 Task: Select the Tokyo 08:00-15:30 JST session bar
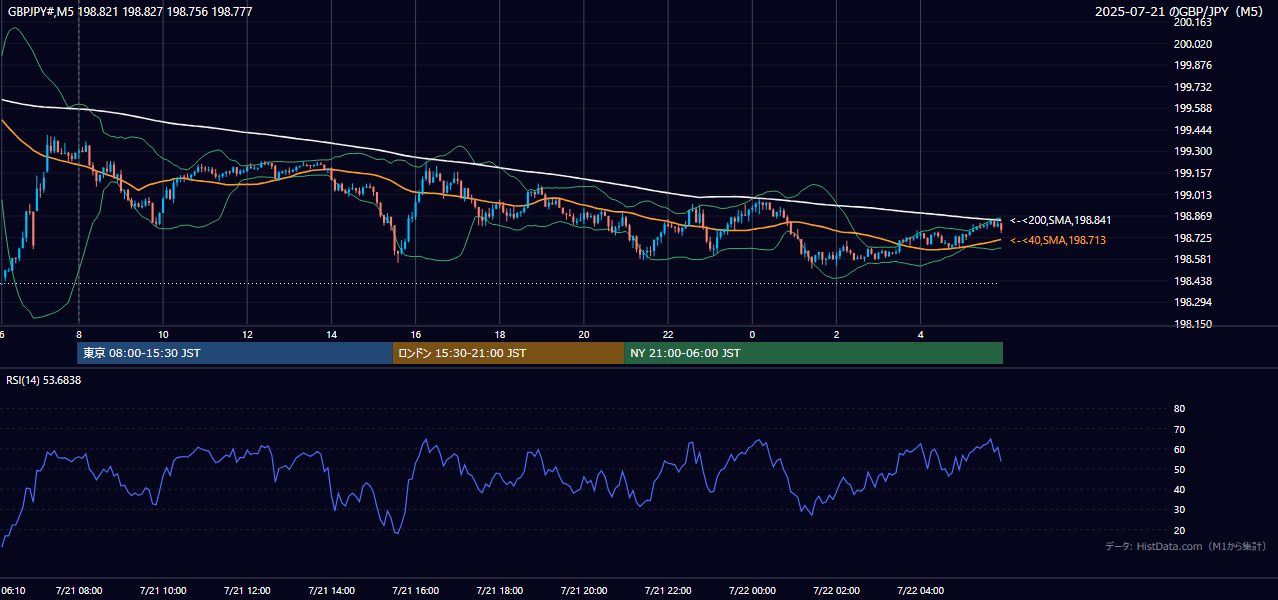[235, 353]
